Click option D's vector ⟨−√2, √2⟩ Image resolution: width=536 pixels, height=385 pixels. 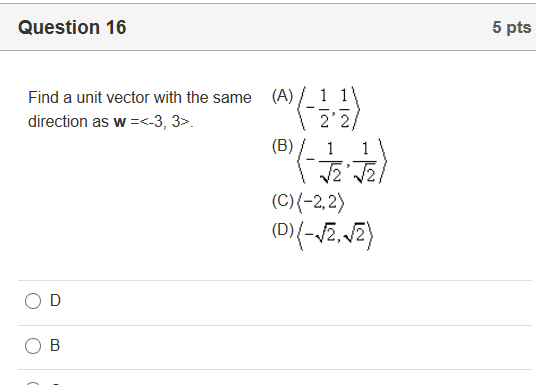coord(335,236)
